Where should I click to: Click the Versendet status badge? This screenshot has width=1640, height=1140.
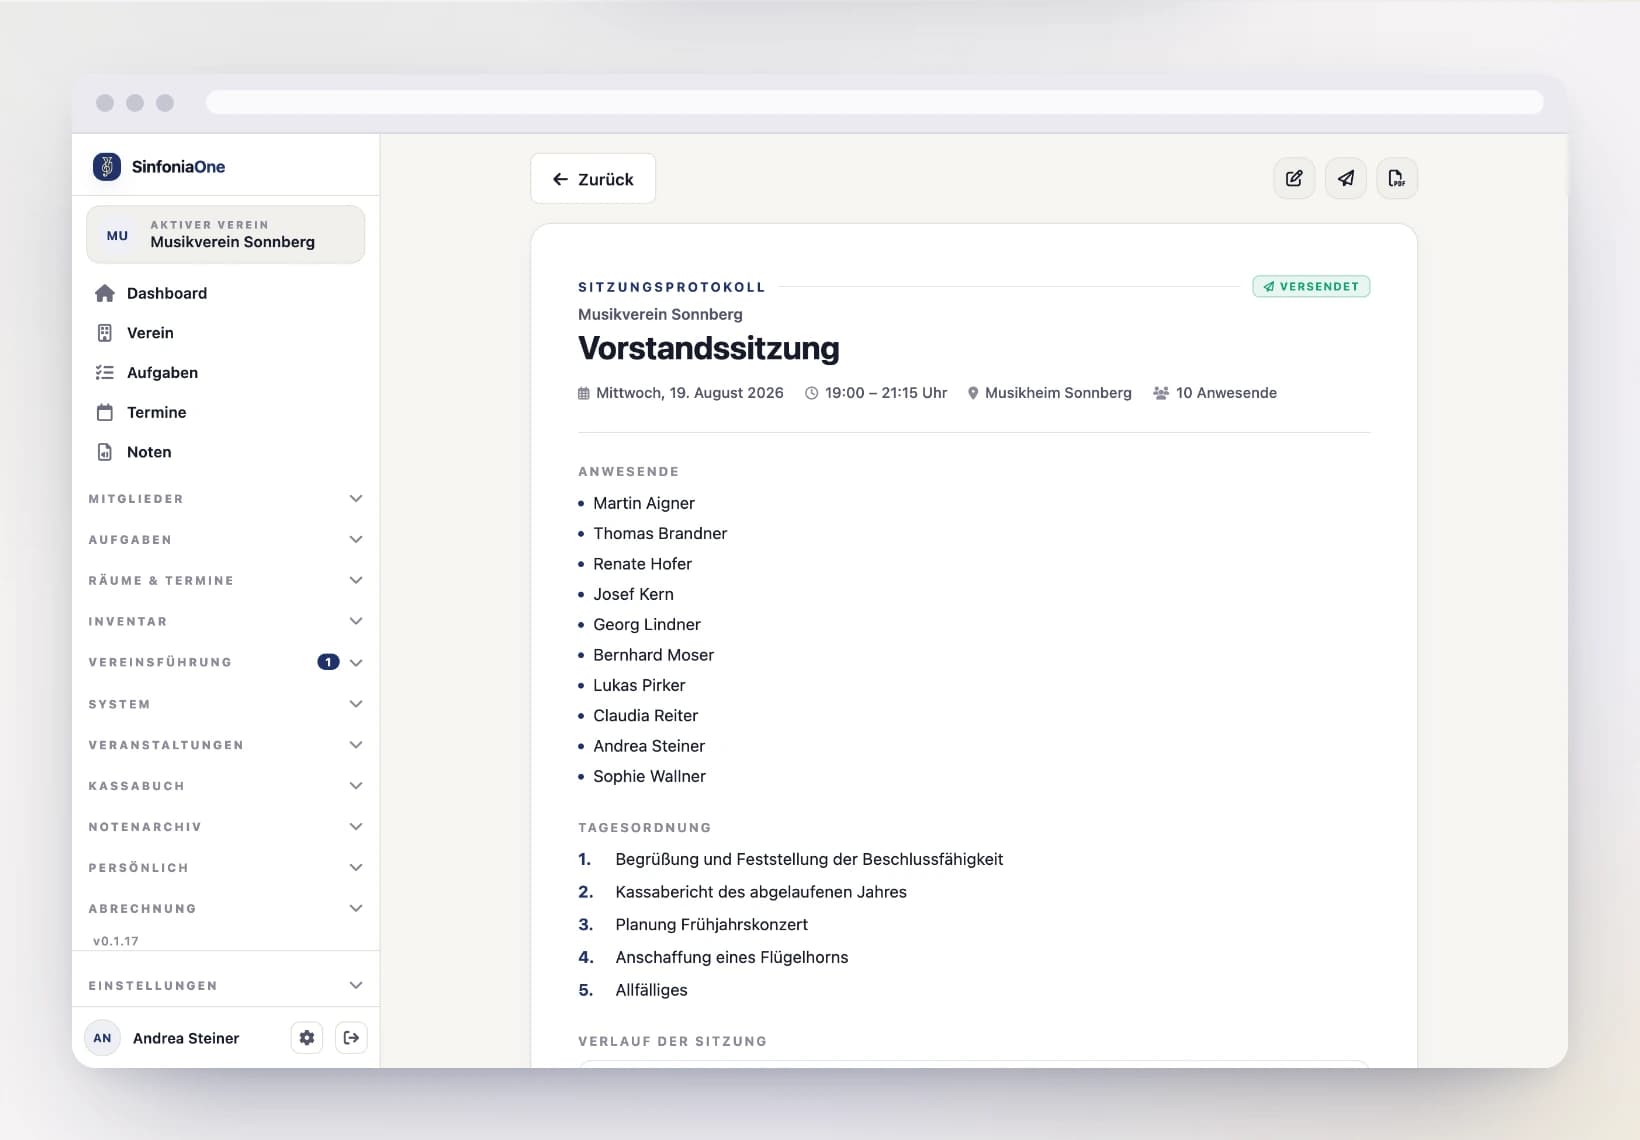[x=1311, y=287]
